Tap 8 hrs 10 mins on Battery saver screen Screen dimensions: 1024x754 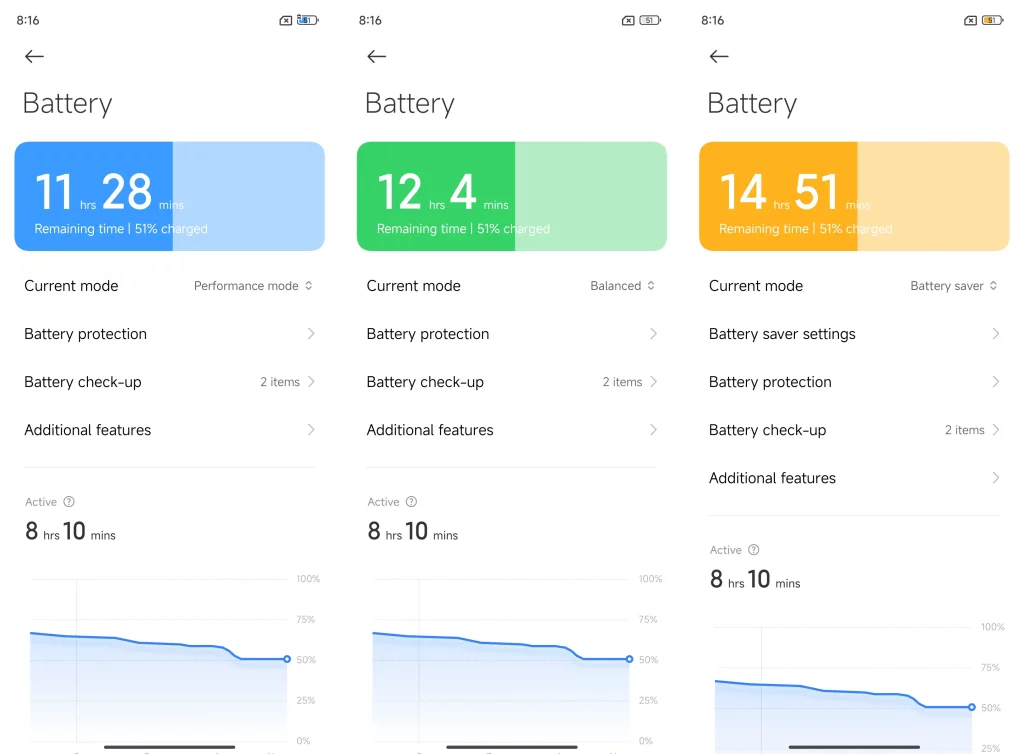(755, 580)
